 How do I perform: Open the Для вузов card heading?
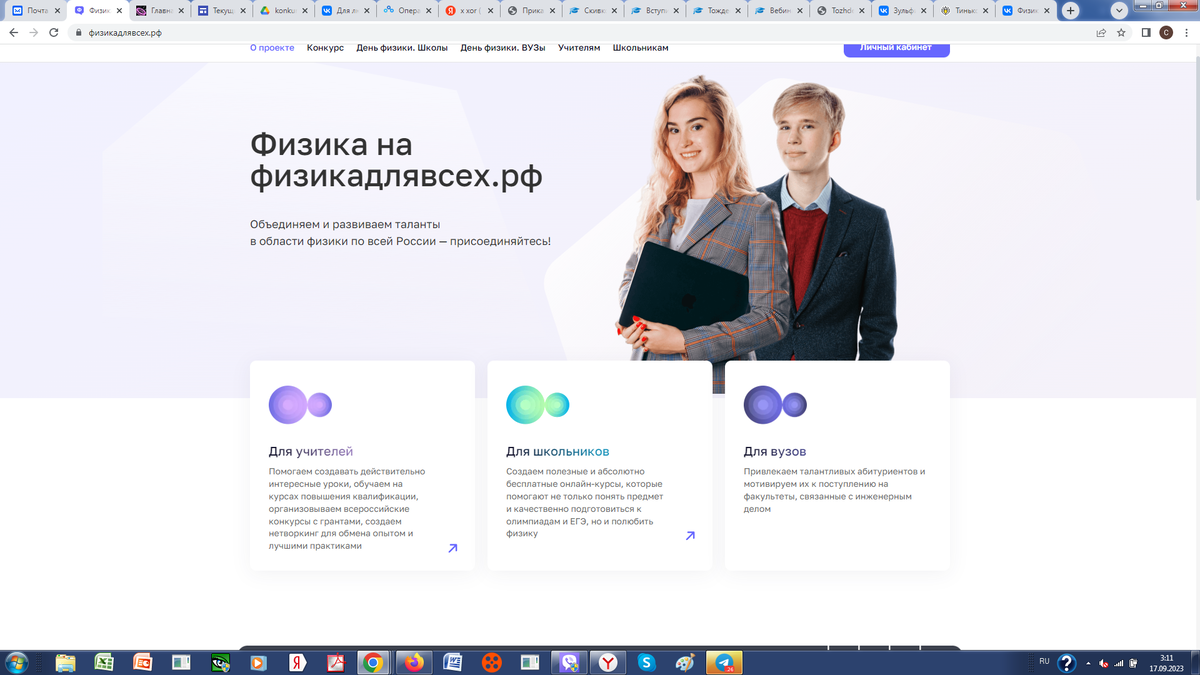[x=775, y=452]
